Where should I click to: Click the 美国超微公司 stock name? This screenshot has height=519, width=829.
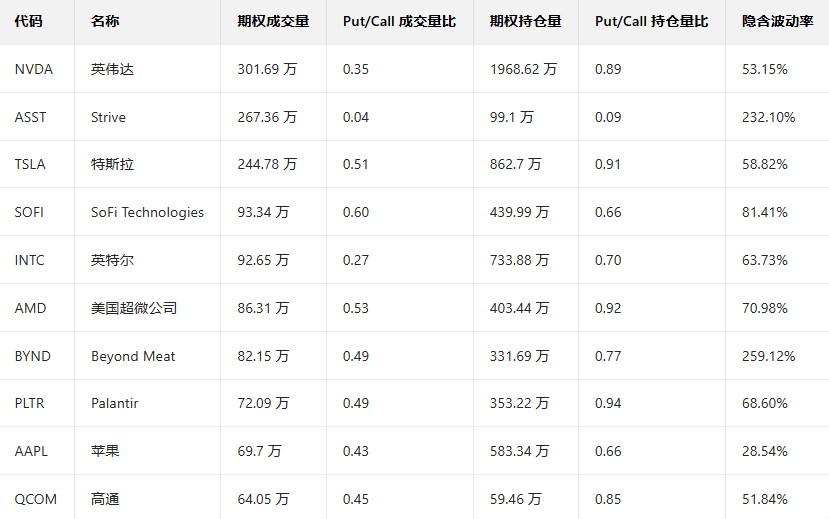[134, 308]
